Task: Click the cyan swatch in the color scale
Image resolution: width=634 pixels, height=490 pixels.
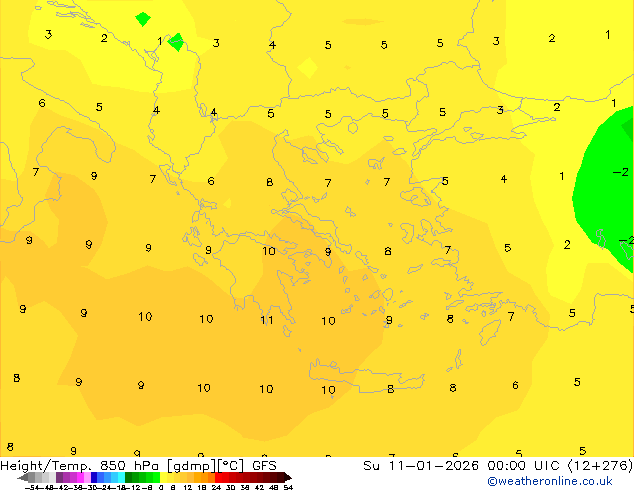Action: pos(121,477)
